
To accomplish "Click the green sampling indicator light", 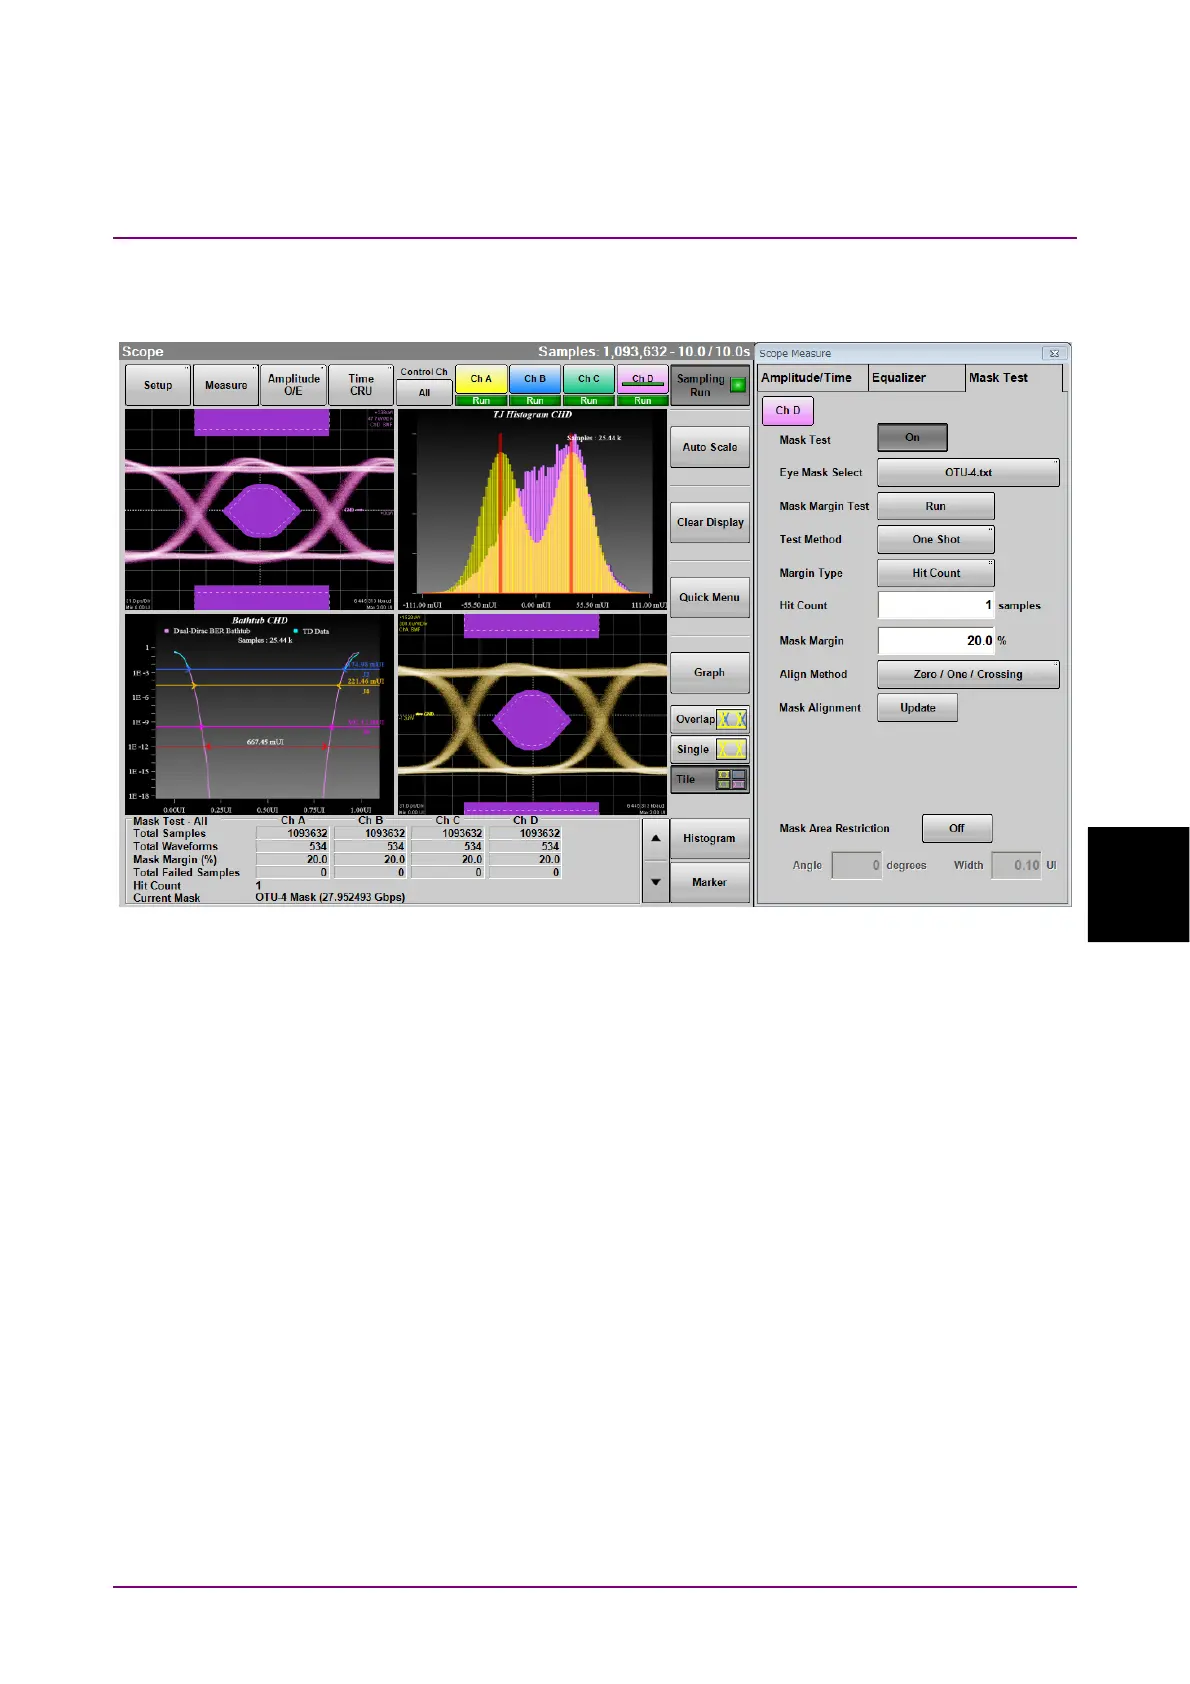I will [738, 385].
